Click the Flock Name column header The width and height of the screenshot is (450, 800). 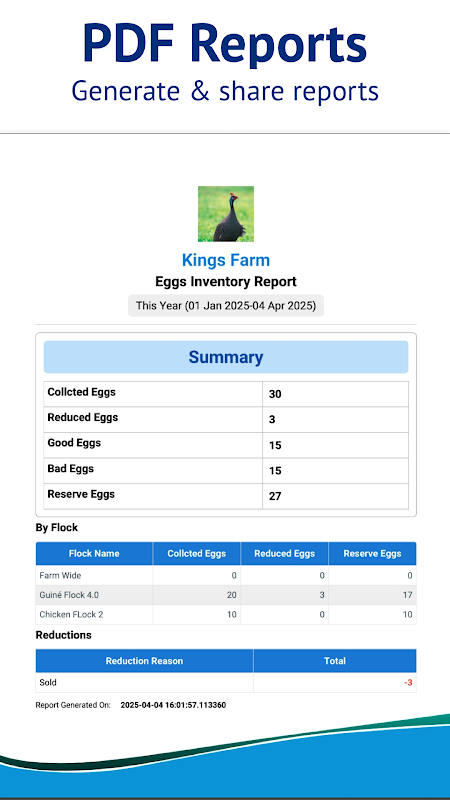click(94, 554)
